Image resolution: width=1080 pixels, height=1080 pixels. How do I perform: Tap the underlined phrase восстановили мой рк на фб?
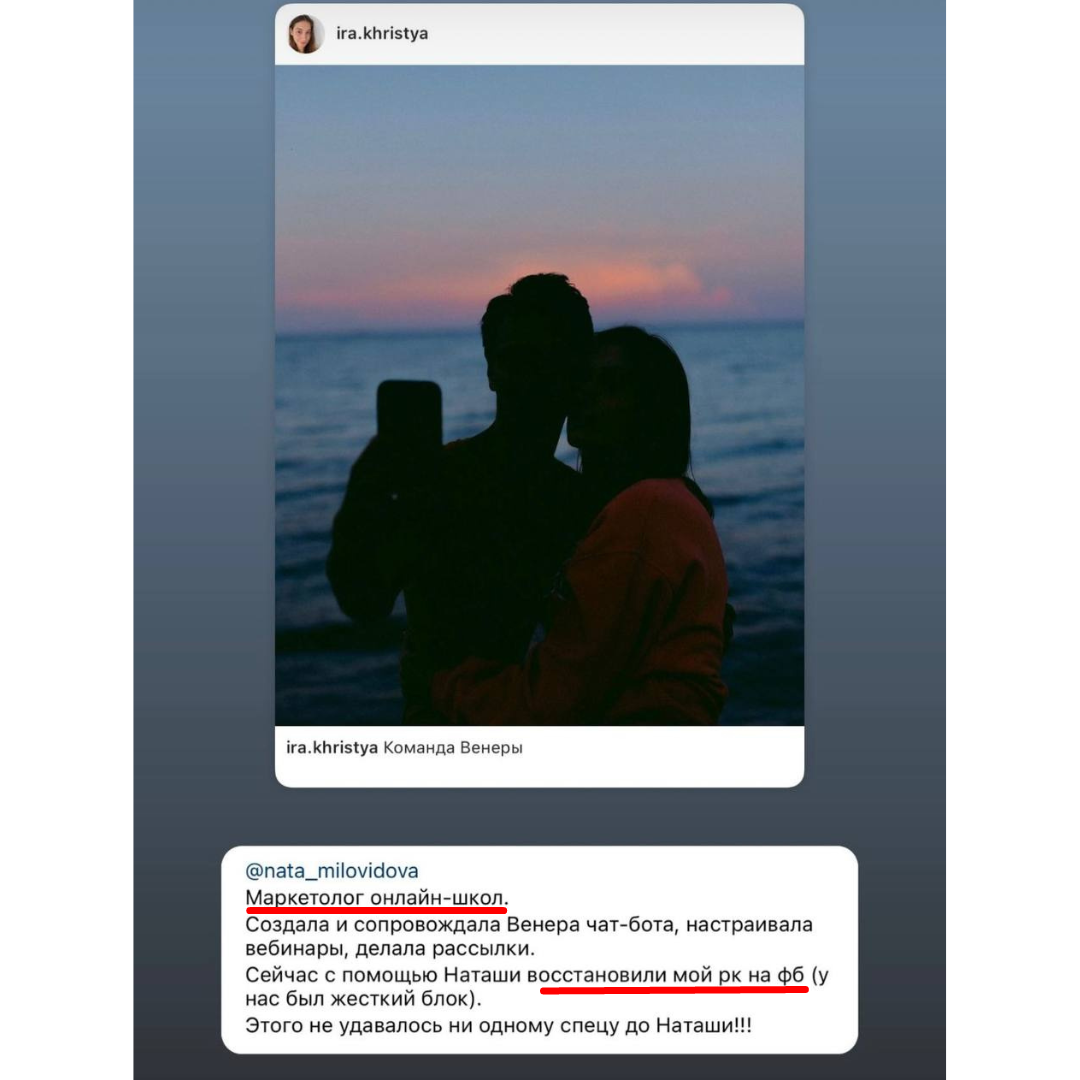click(x=665, y=975)
